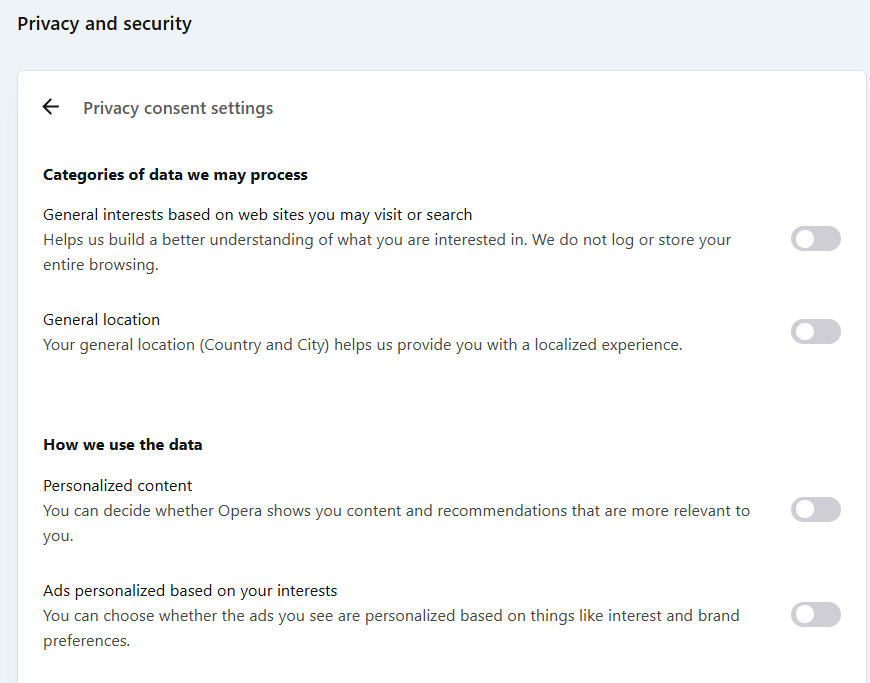Click the General interests based on web sites label
Image resolution: width=870 pixels, height=683 pixels.
click(257, 215)
